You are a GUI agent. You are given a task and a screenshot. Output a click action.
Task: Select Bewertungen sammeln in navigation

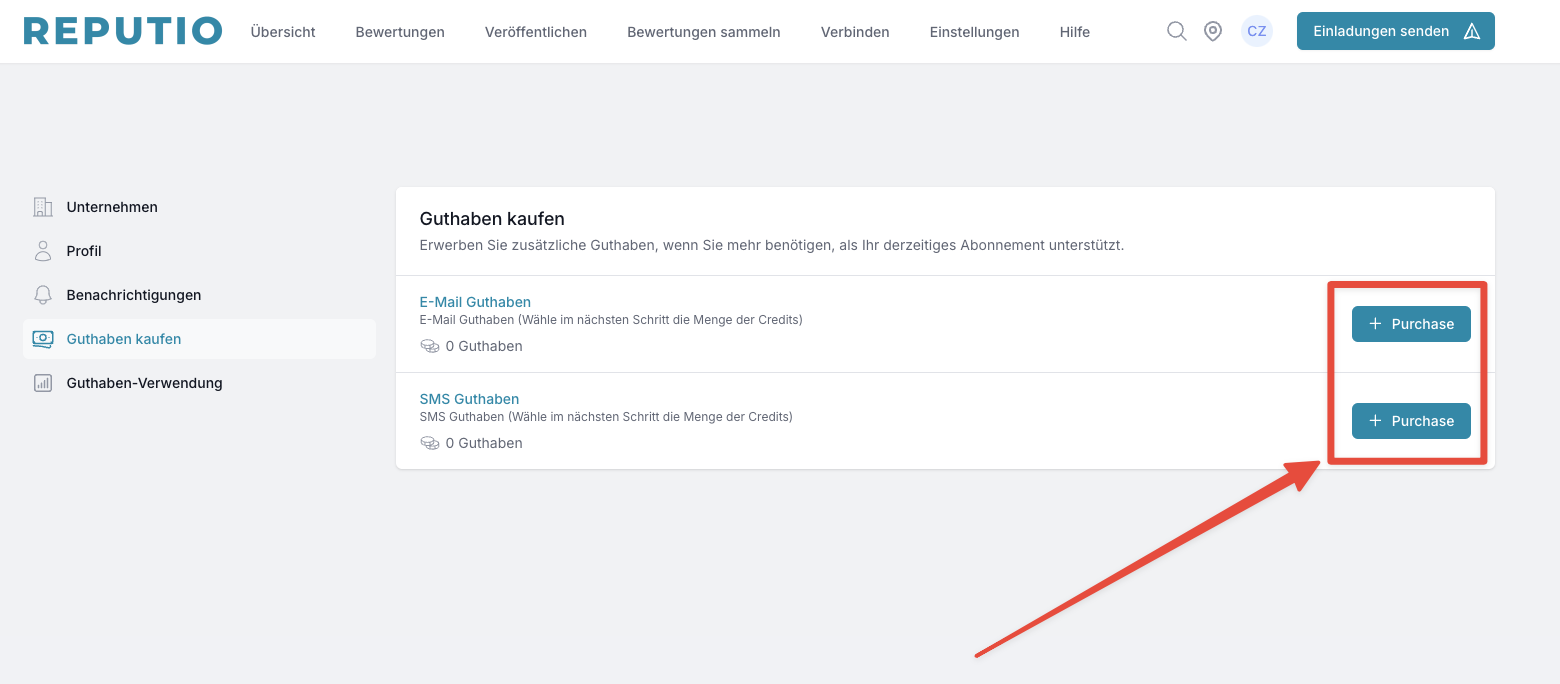(703, 32)
